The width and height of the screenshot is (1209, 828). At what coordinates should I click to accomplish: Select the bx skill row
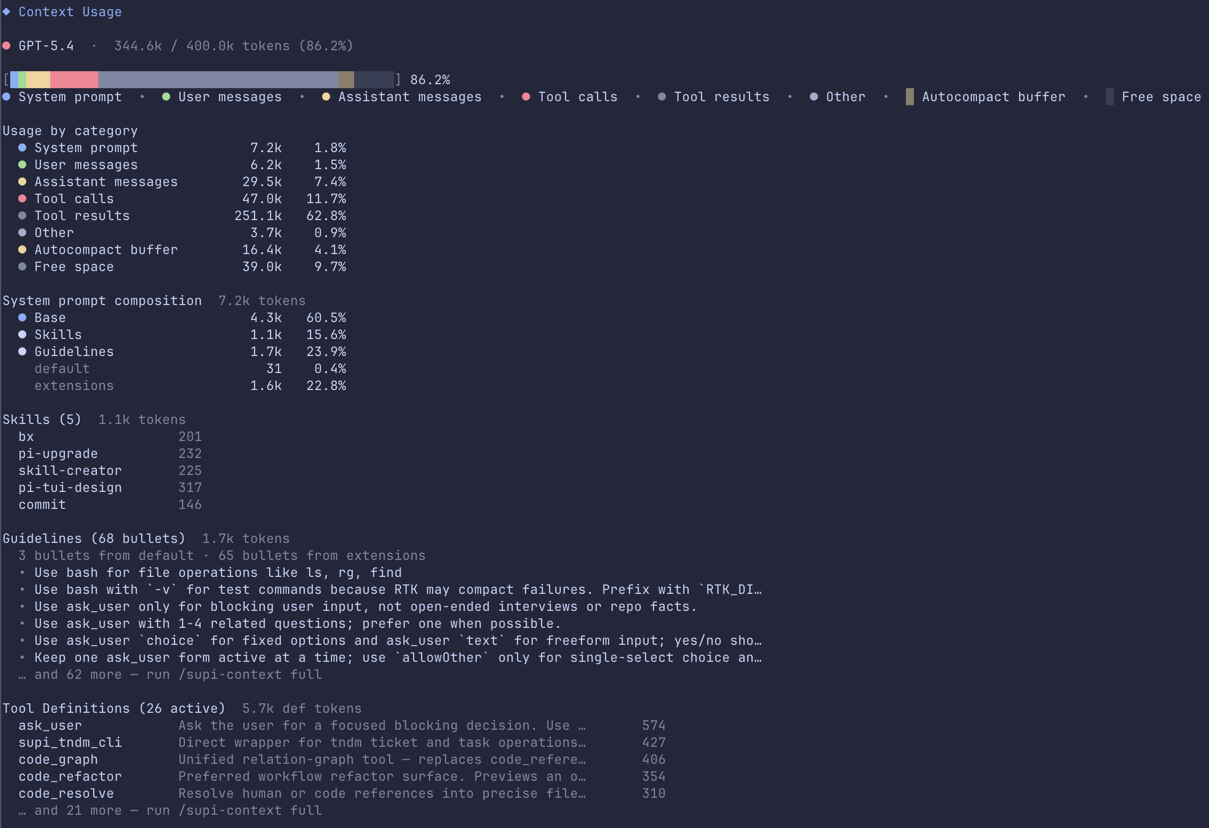(110, 437)
